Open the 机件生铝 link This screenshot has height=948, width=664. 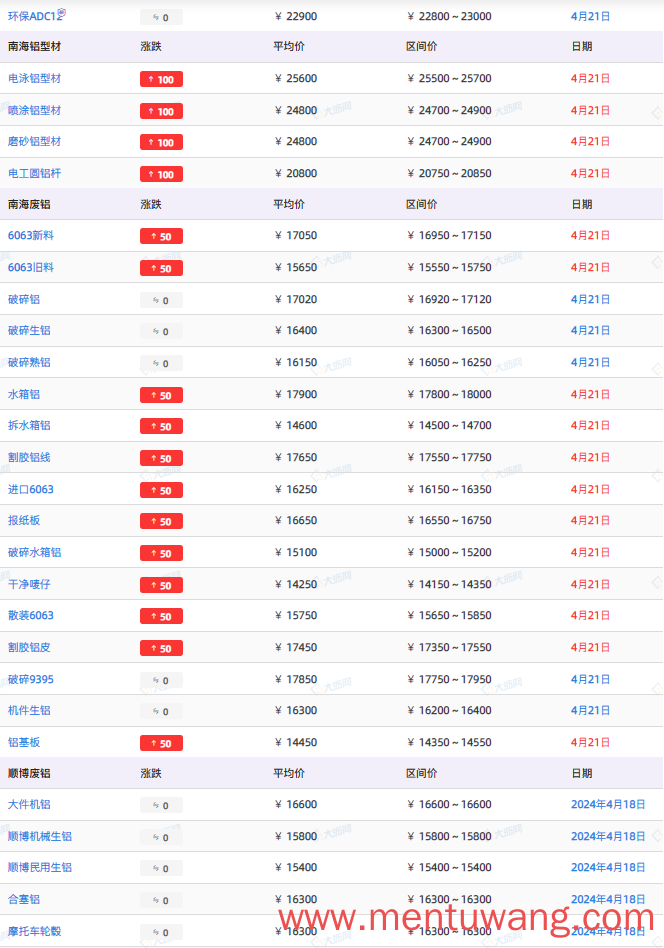pos(29,710)
